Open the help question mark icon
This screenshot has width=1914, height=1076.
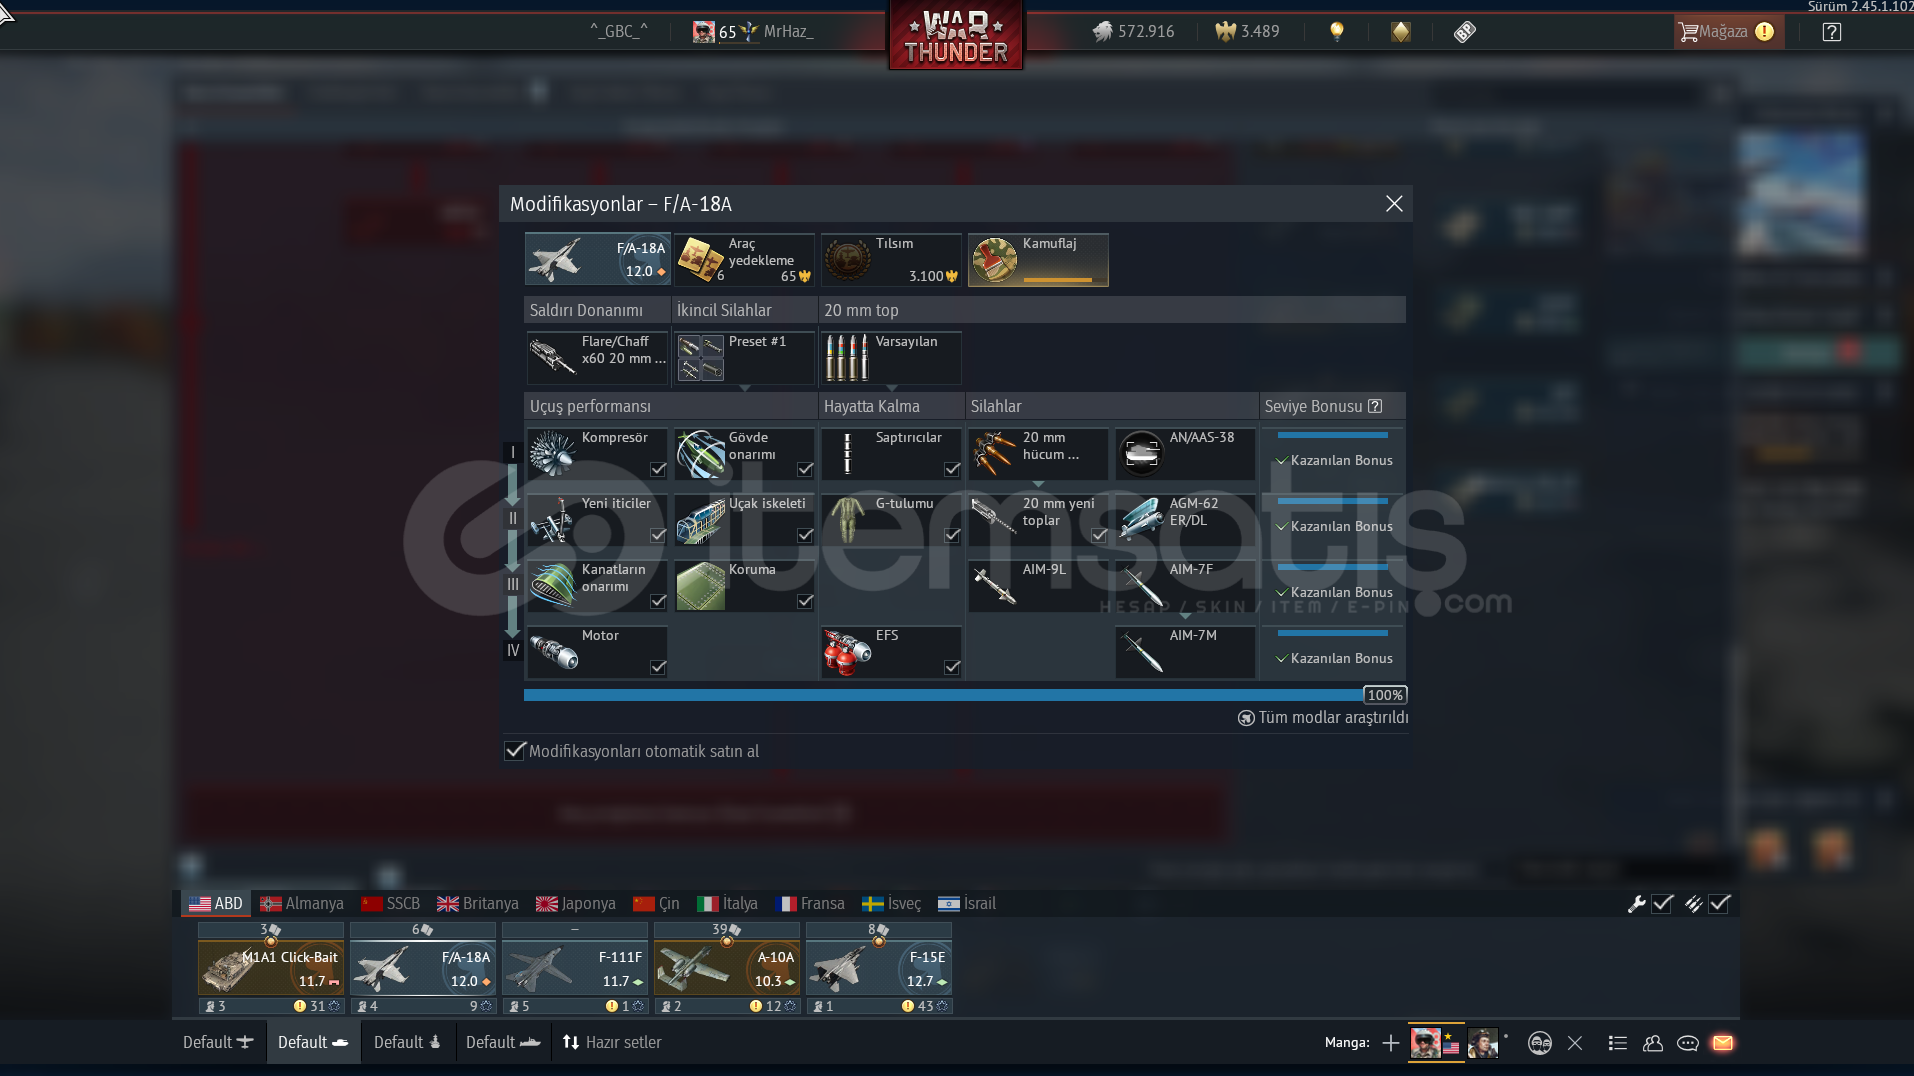1831,31
